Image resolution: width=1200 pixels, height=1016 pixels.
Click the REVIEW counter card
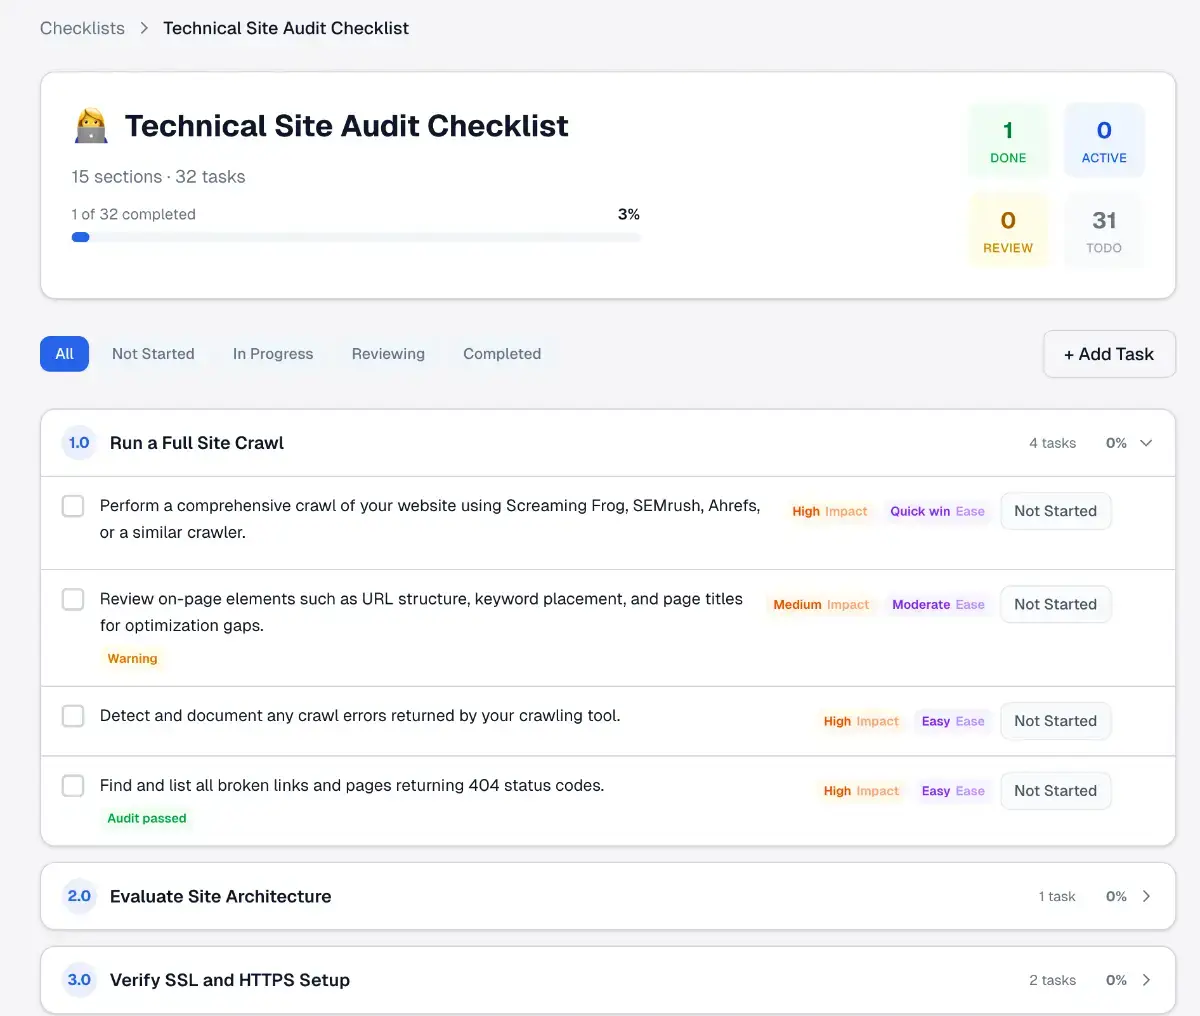click(x=1007, y=229)
